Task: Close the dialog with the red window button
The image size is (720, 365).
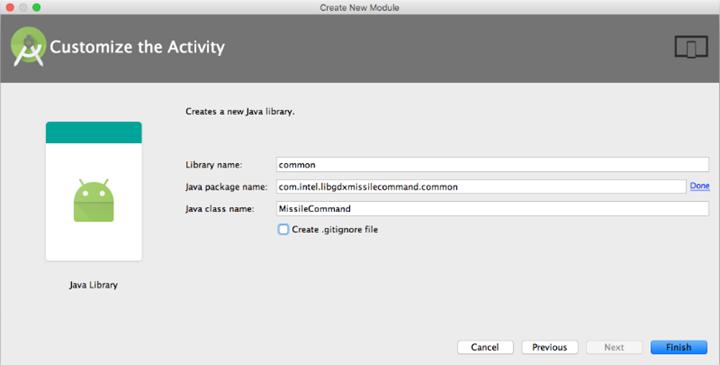Action: tap(10, 7)
